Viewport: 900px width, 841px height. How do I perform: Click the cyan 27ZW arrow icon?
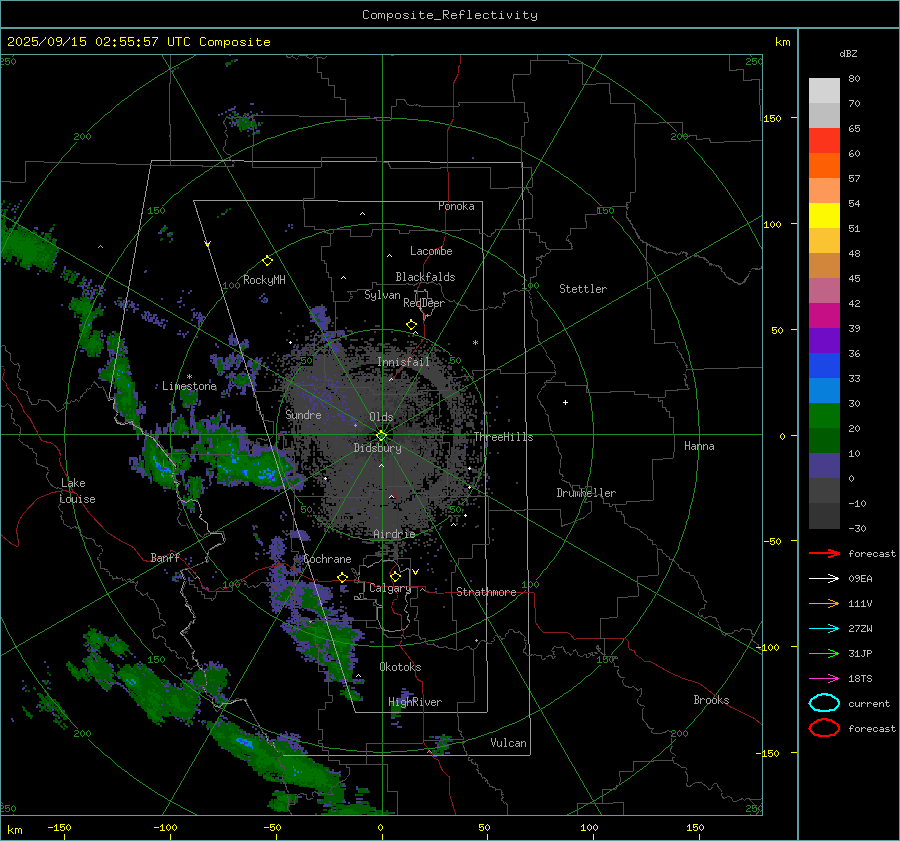pyautogui.click(x=824, y=629)
